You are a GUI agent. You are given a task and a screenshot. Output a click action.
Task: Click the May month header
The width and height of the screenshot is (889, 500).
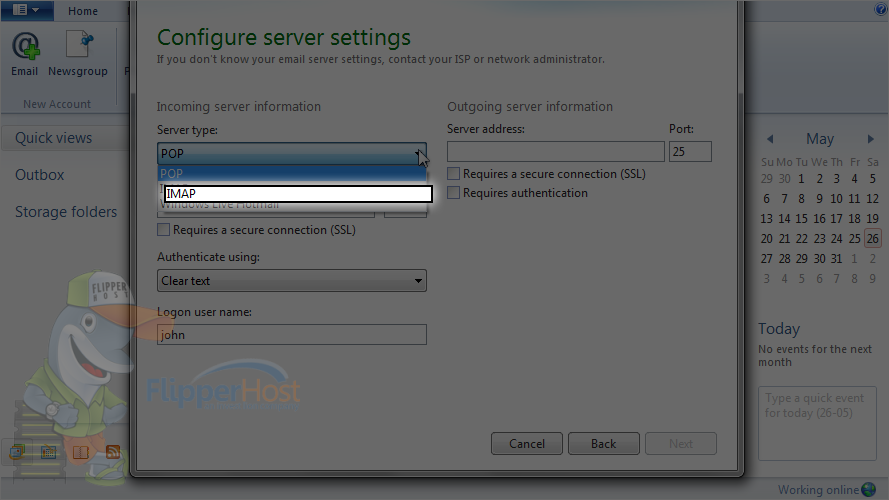click(x=820, y=139)
